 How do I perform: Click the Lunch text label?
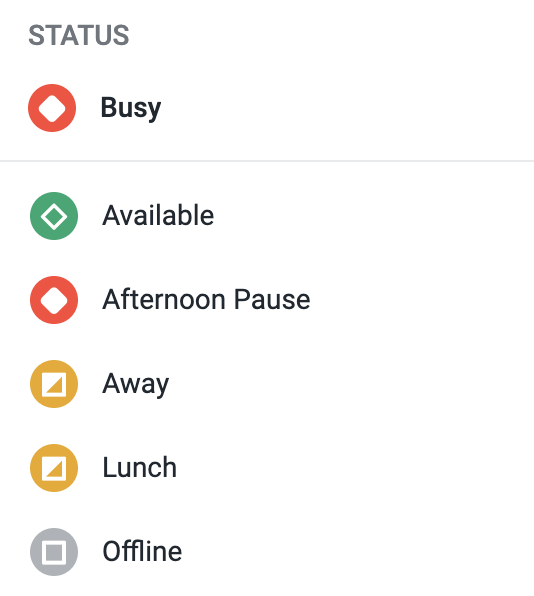coord(140,468)
